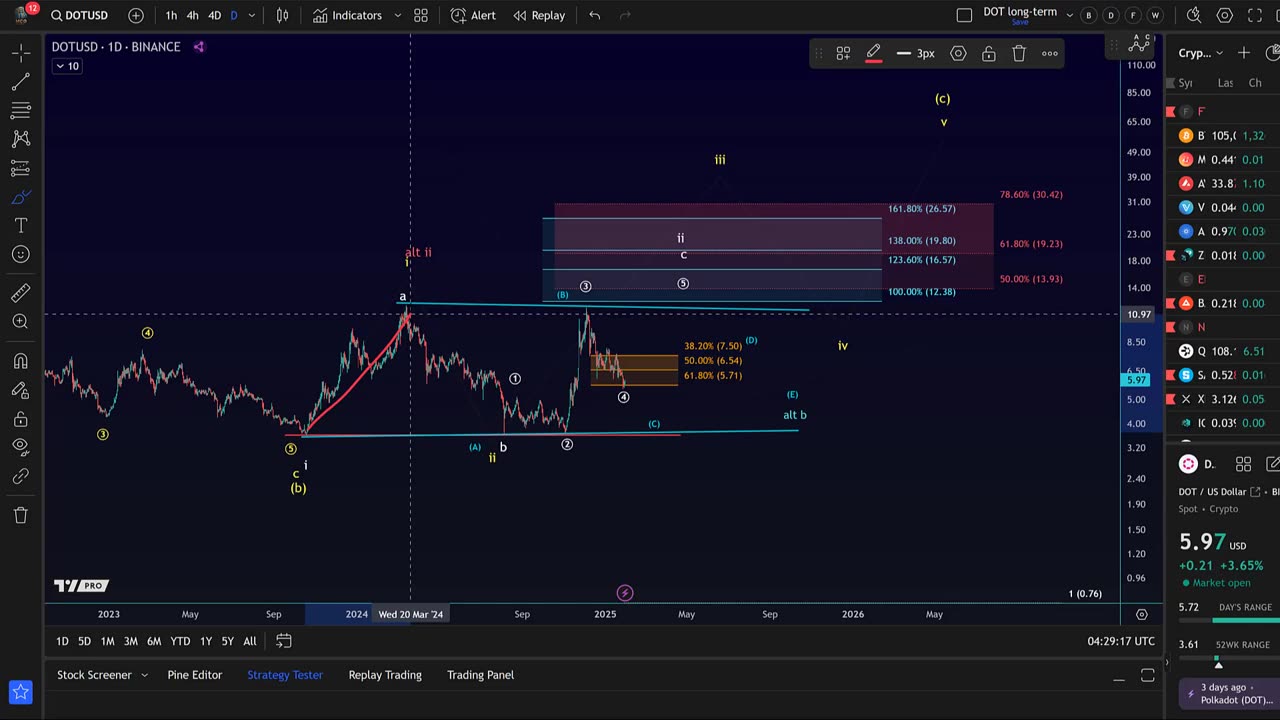Select the trend line tool

pyautogui.click(x=21, y=81)
